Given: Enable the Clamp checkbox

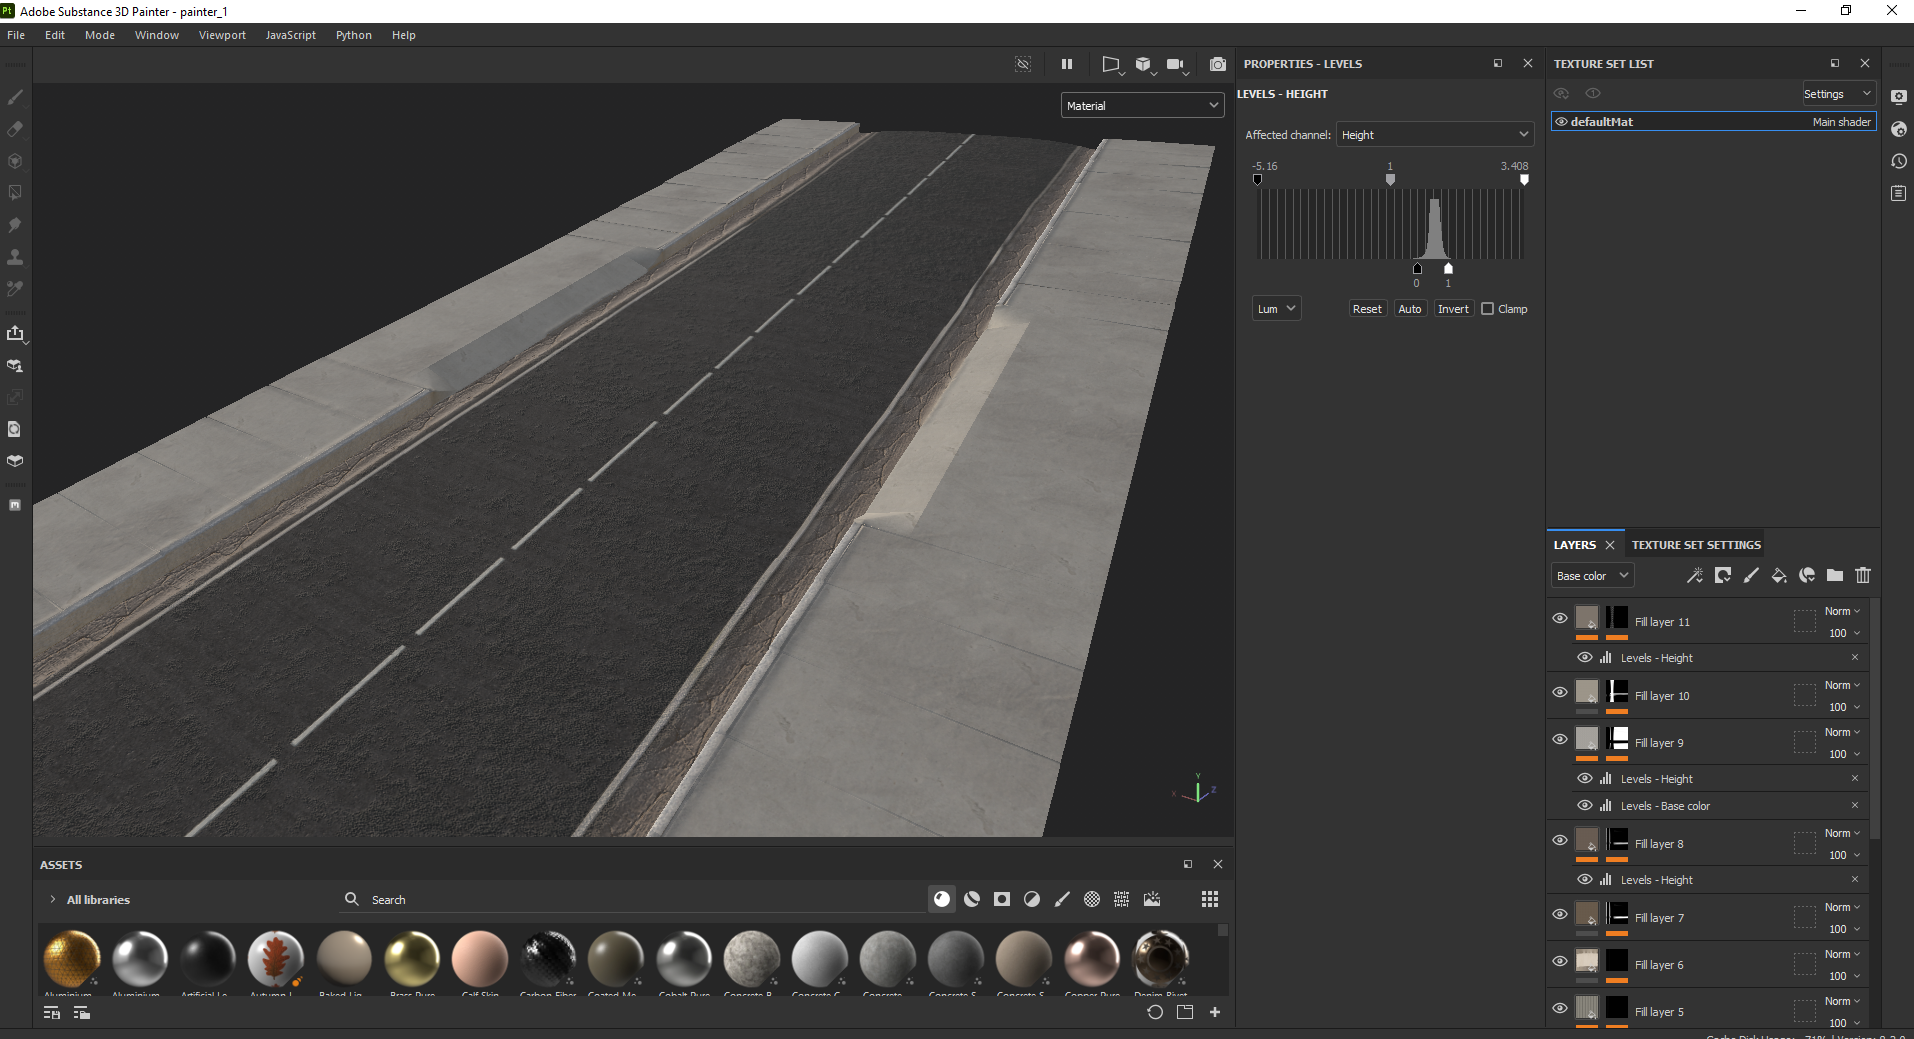Looking at the screenshot, I should point(1487,309).
